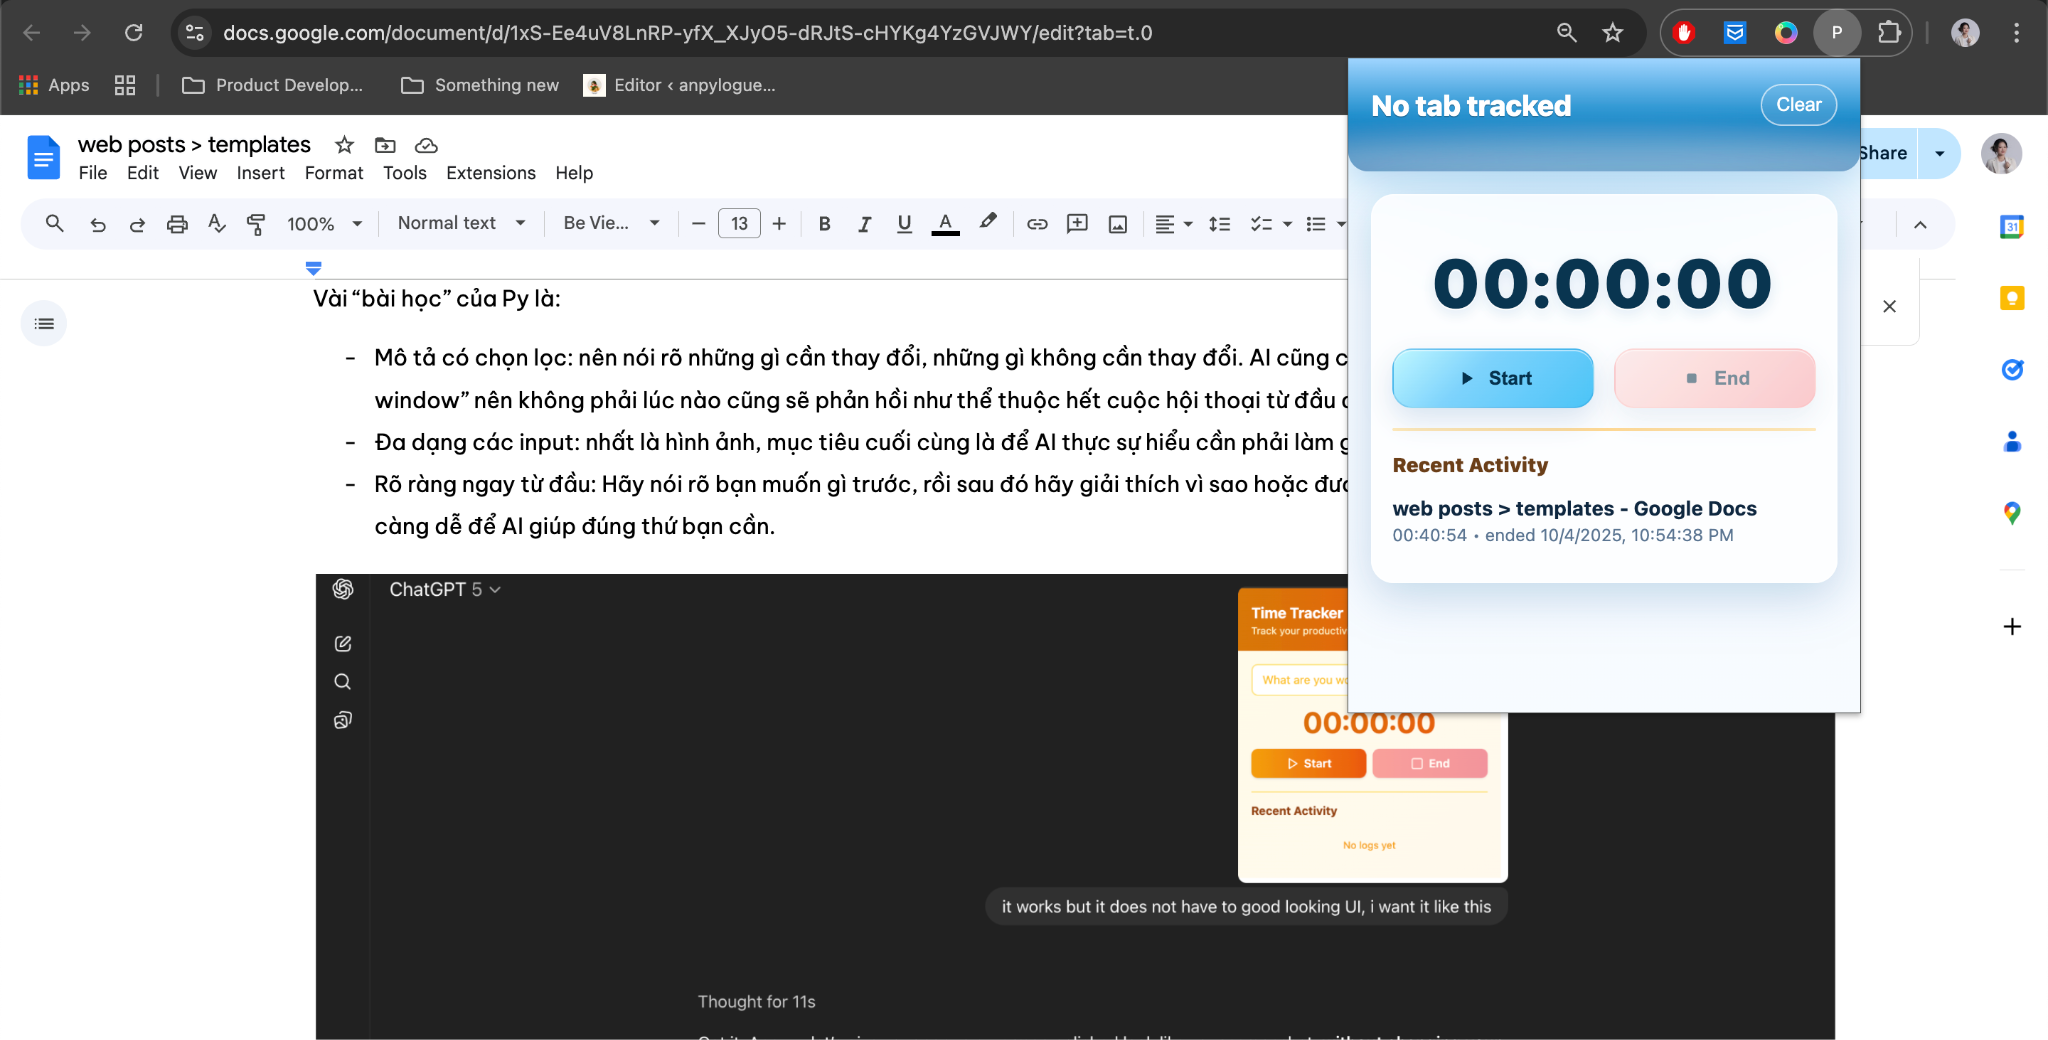Screen dimensions: 2048x1040
Task: Star the web posts document
Action: point(344,145)
